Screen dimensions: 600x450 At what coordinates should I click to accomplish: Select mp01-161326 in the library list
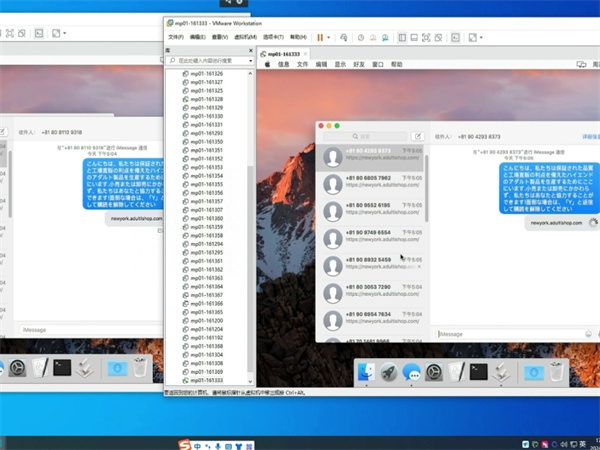pos(208,75)
